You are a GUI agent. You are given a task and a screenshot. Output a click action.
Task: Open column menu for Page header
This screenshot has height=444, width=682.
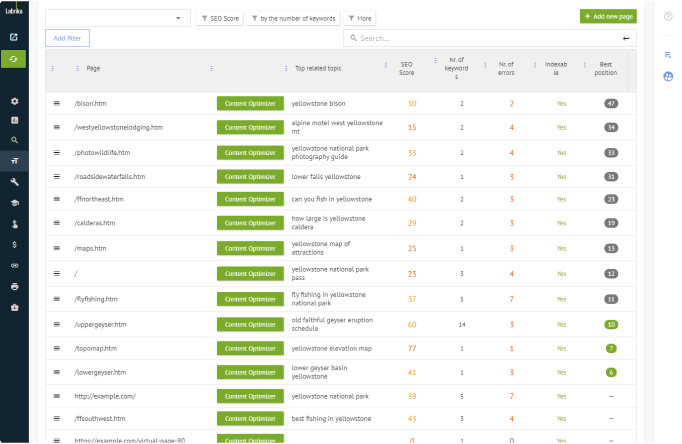[79, 68]
